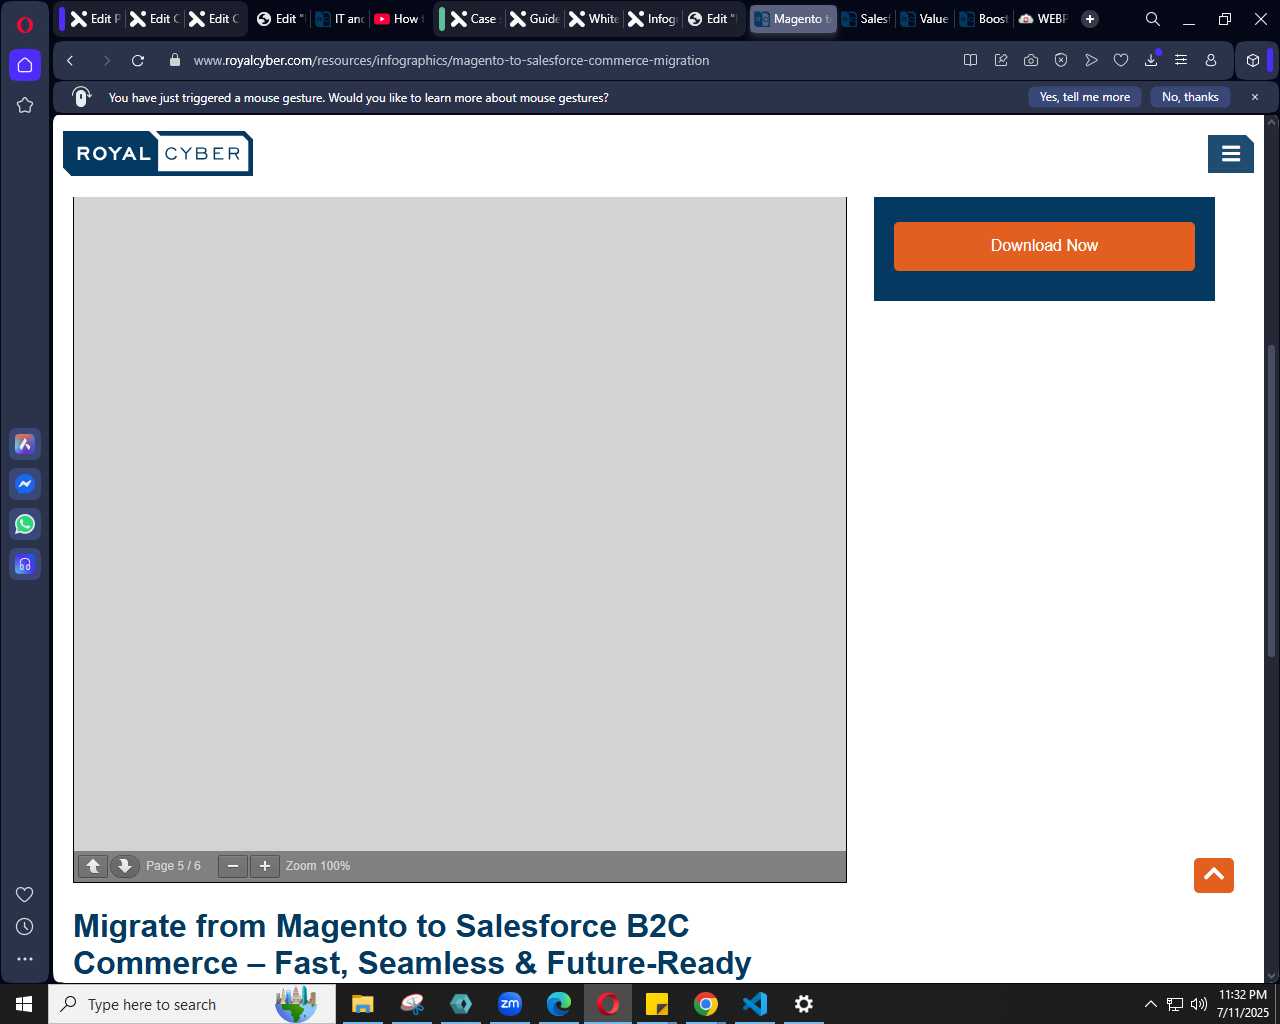Screen dimensions: 1280x1024
Task: Click the volume speaker tray icon
Action: 1199,1004
